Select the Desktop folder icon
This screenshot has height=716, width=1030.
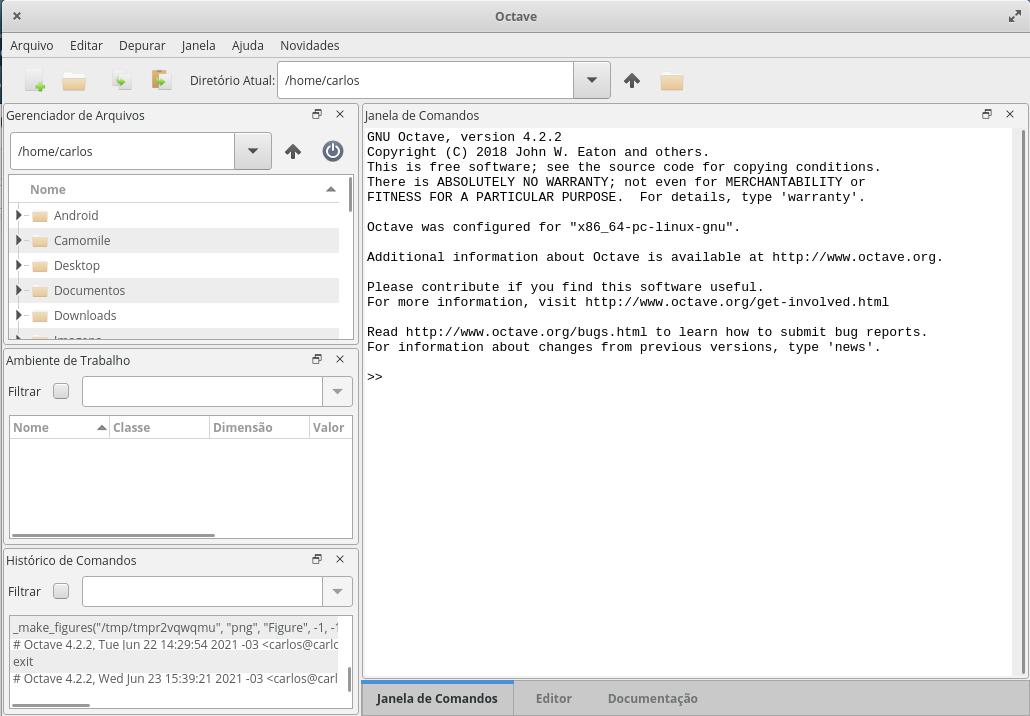pos(40,266)
